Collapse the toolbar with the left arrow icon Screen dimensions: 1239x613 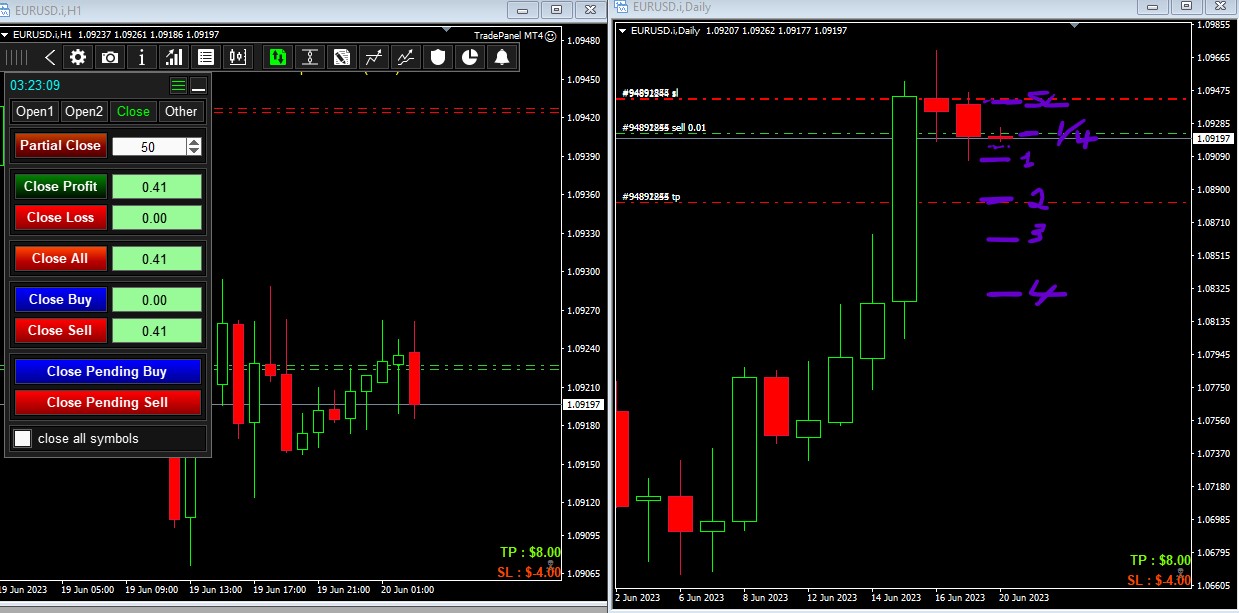pyautogui.click(x=50, y=57)
